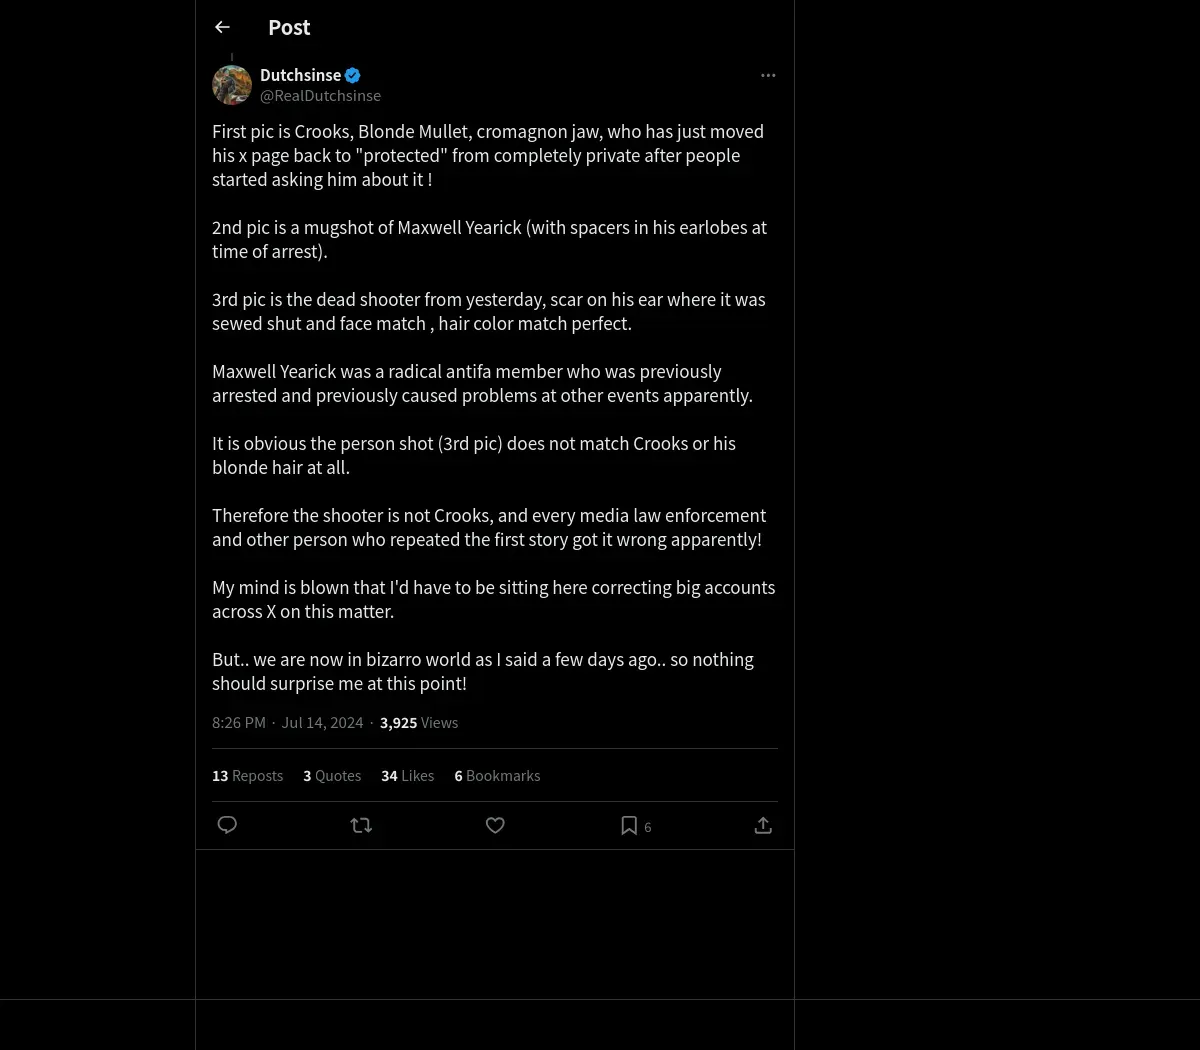Share the post via upload icon

[x=763, y=825]
